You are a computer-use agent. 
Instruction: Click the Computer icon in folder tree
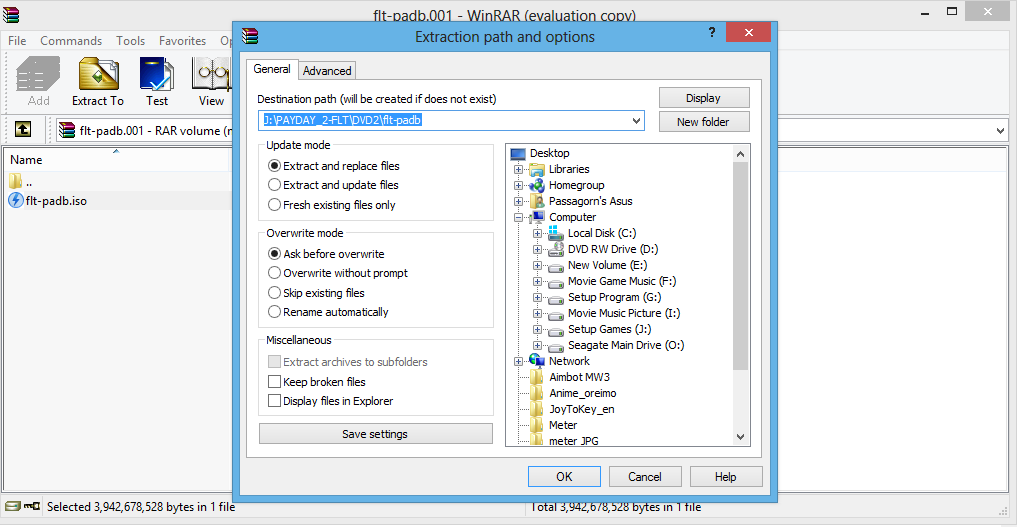pos(536,217)
